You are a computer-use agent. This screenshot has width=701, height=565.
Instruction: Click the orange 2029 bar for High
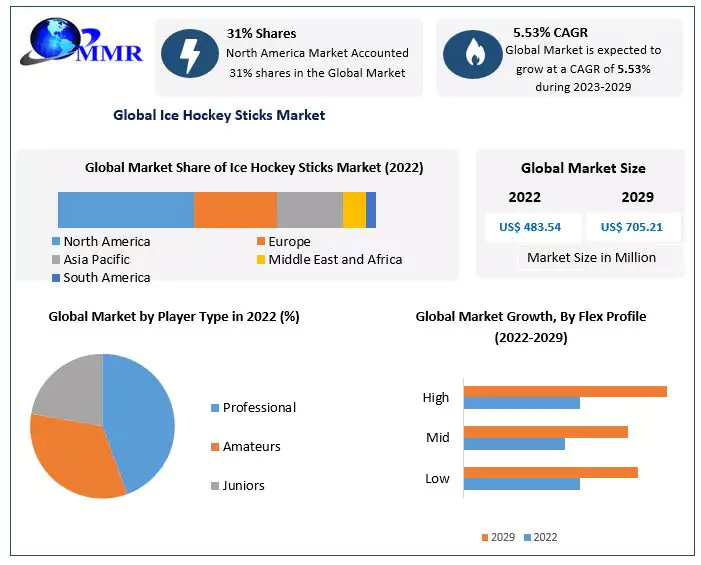coord(565,391)
